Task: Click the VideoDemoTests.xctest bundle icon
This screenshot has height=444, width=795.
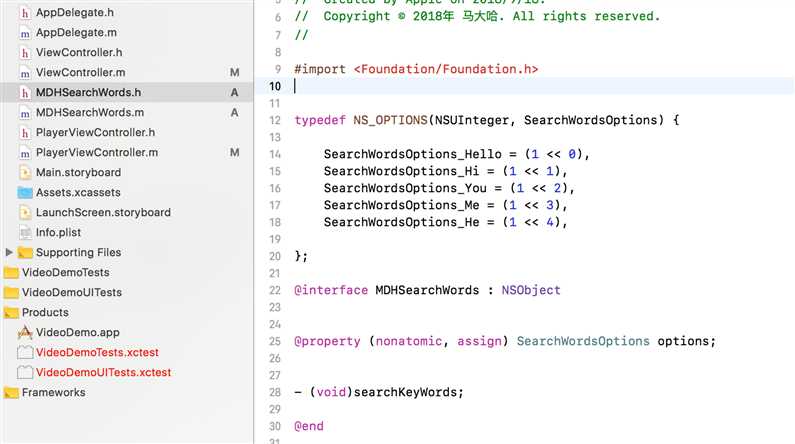Action: (x=24, y=352)
